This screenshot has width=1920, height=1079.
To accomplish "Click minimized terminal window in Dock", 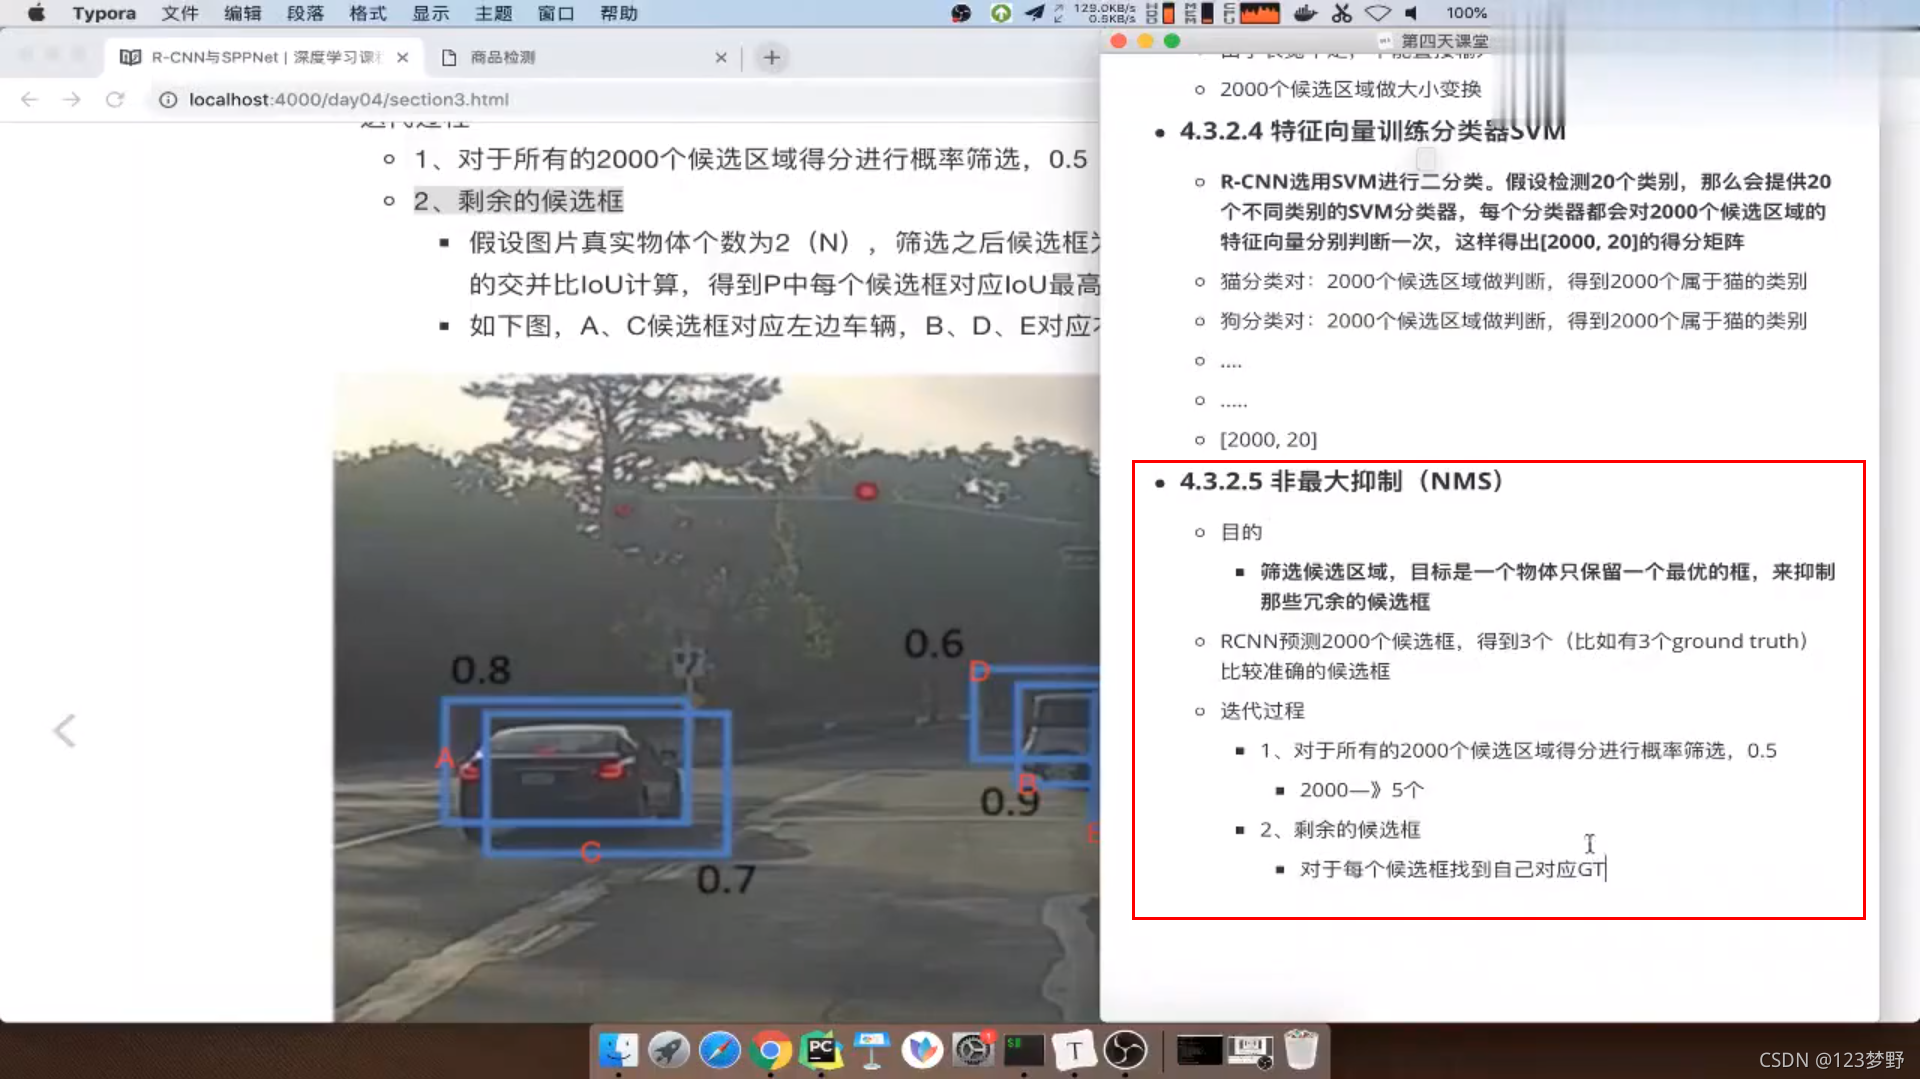I will [1198, 1050].
